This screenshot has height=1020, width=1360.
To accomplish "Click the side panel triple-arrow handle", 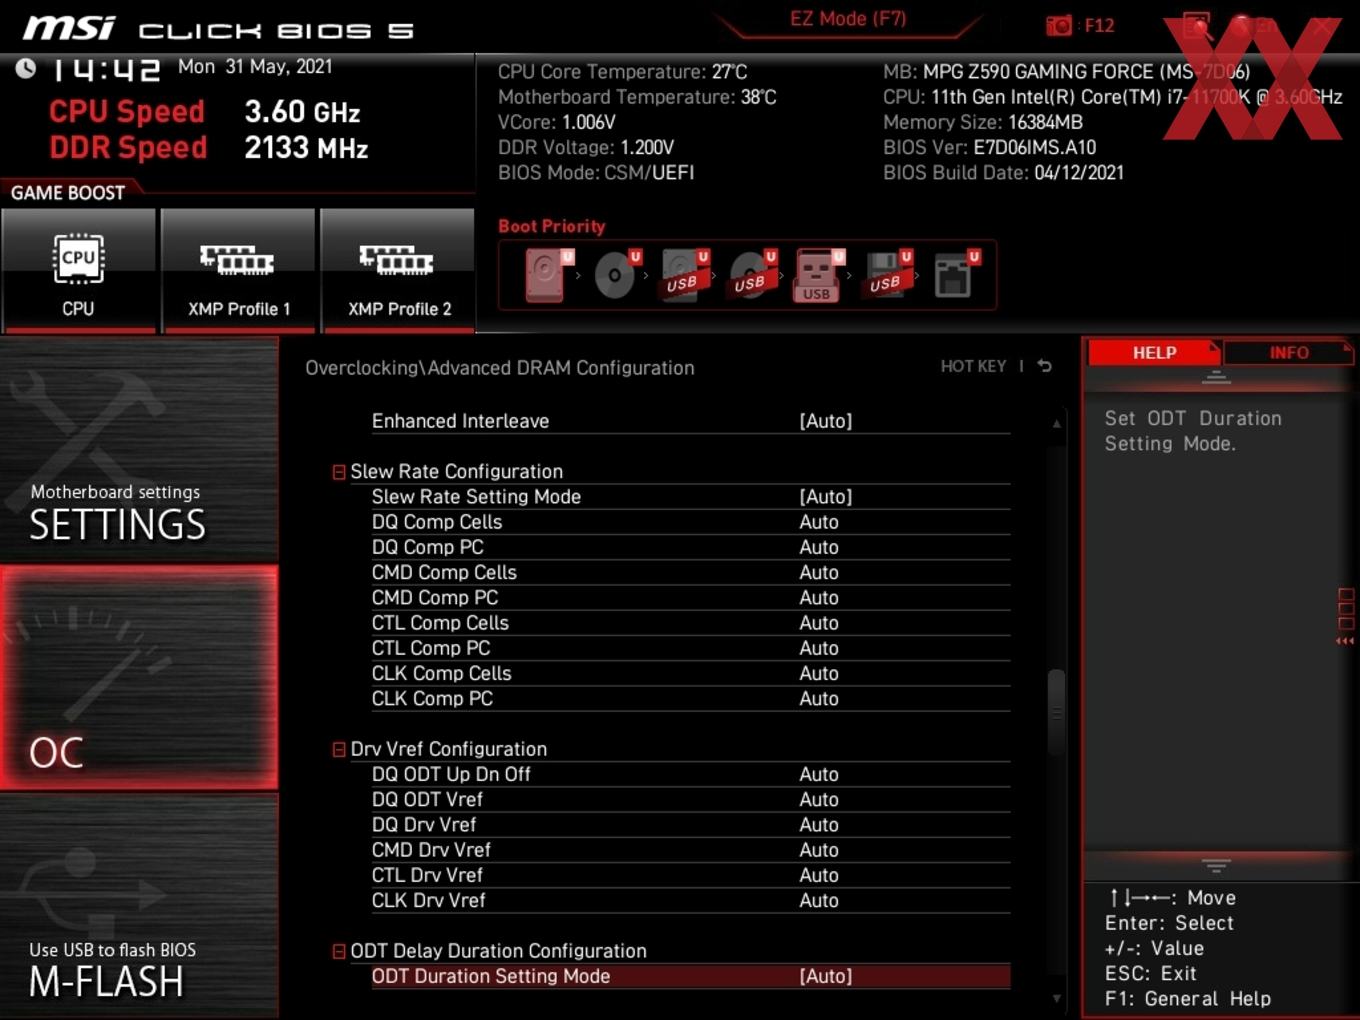I will pyautogui.click(x=1345, y=641).
